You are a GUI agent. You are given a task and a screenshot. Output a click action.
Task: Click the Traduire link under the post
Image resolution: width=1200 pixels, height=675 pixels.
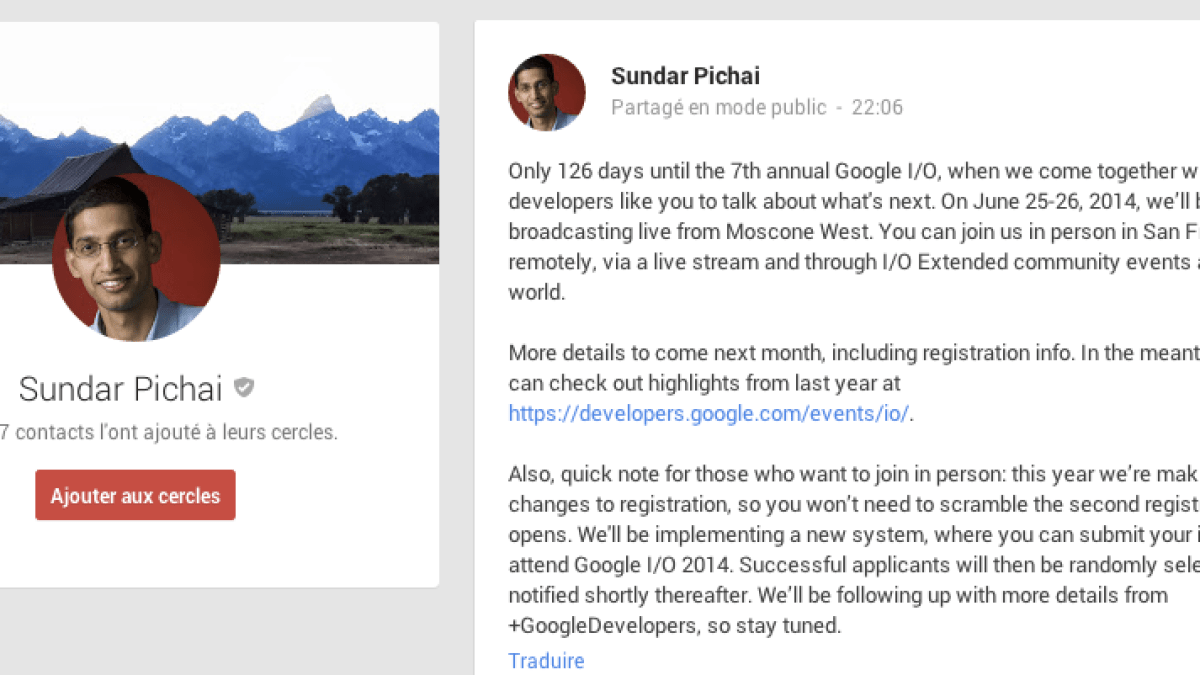click(x=546, y=660)
